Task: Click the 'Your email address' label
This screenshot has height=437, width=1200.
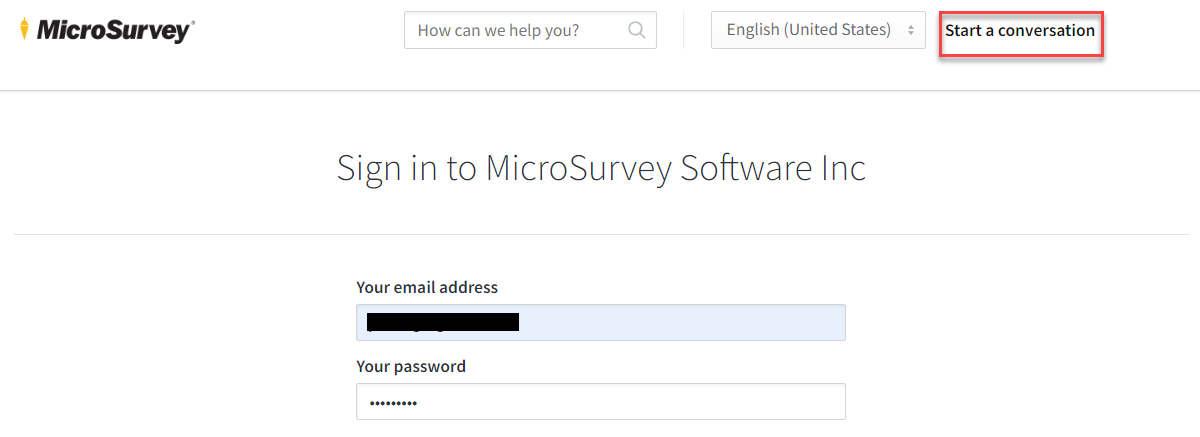Action: 427,287
